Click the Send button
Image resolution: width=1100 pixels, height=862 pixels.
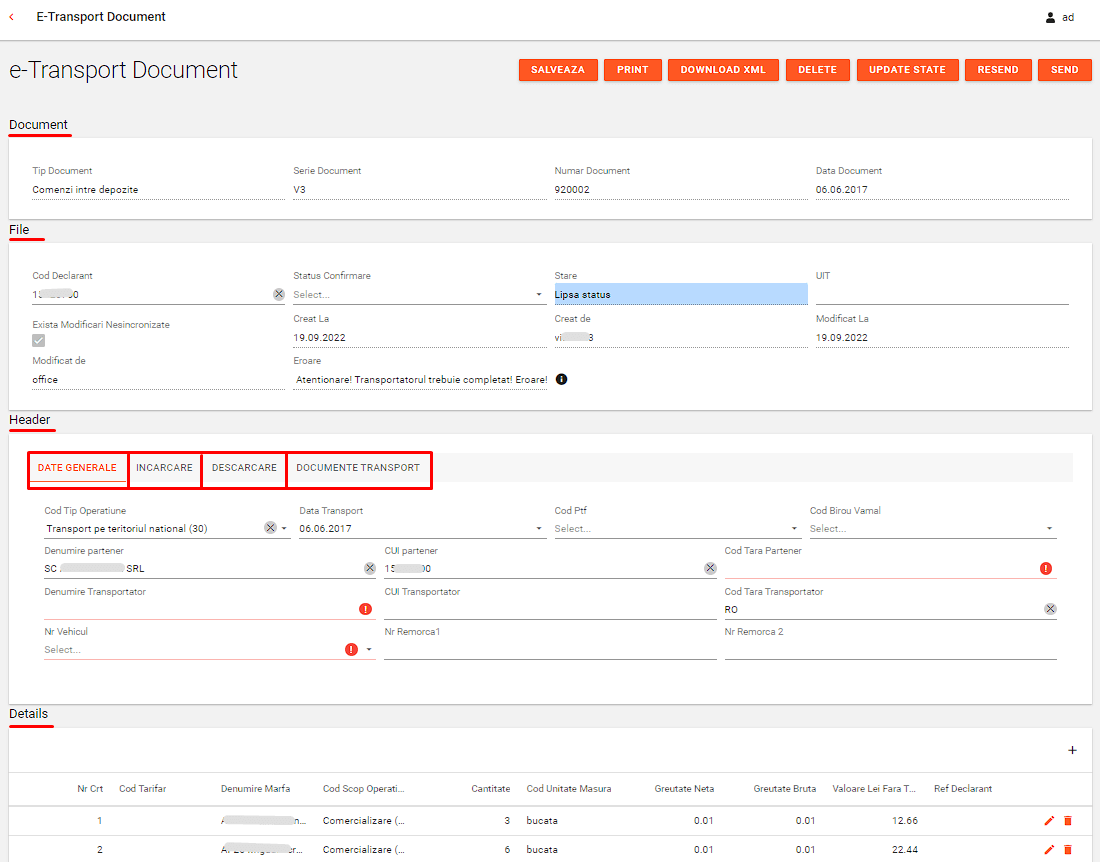pyautogui.click(x=1064, y=69)
